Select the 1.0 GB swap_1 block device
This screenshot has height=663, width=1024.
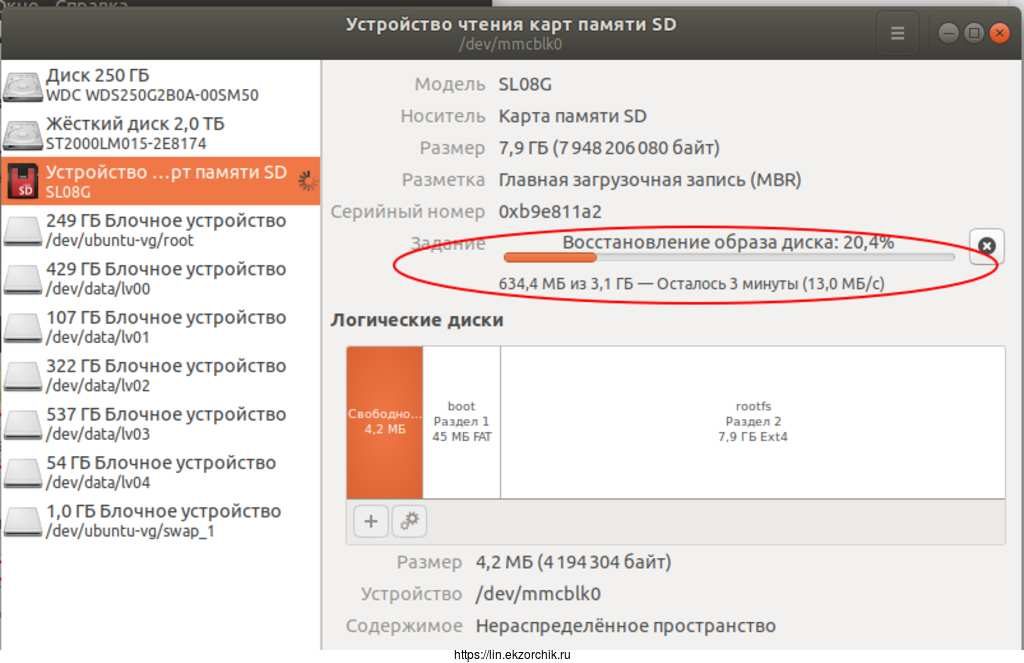click(x=162, y=521)
